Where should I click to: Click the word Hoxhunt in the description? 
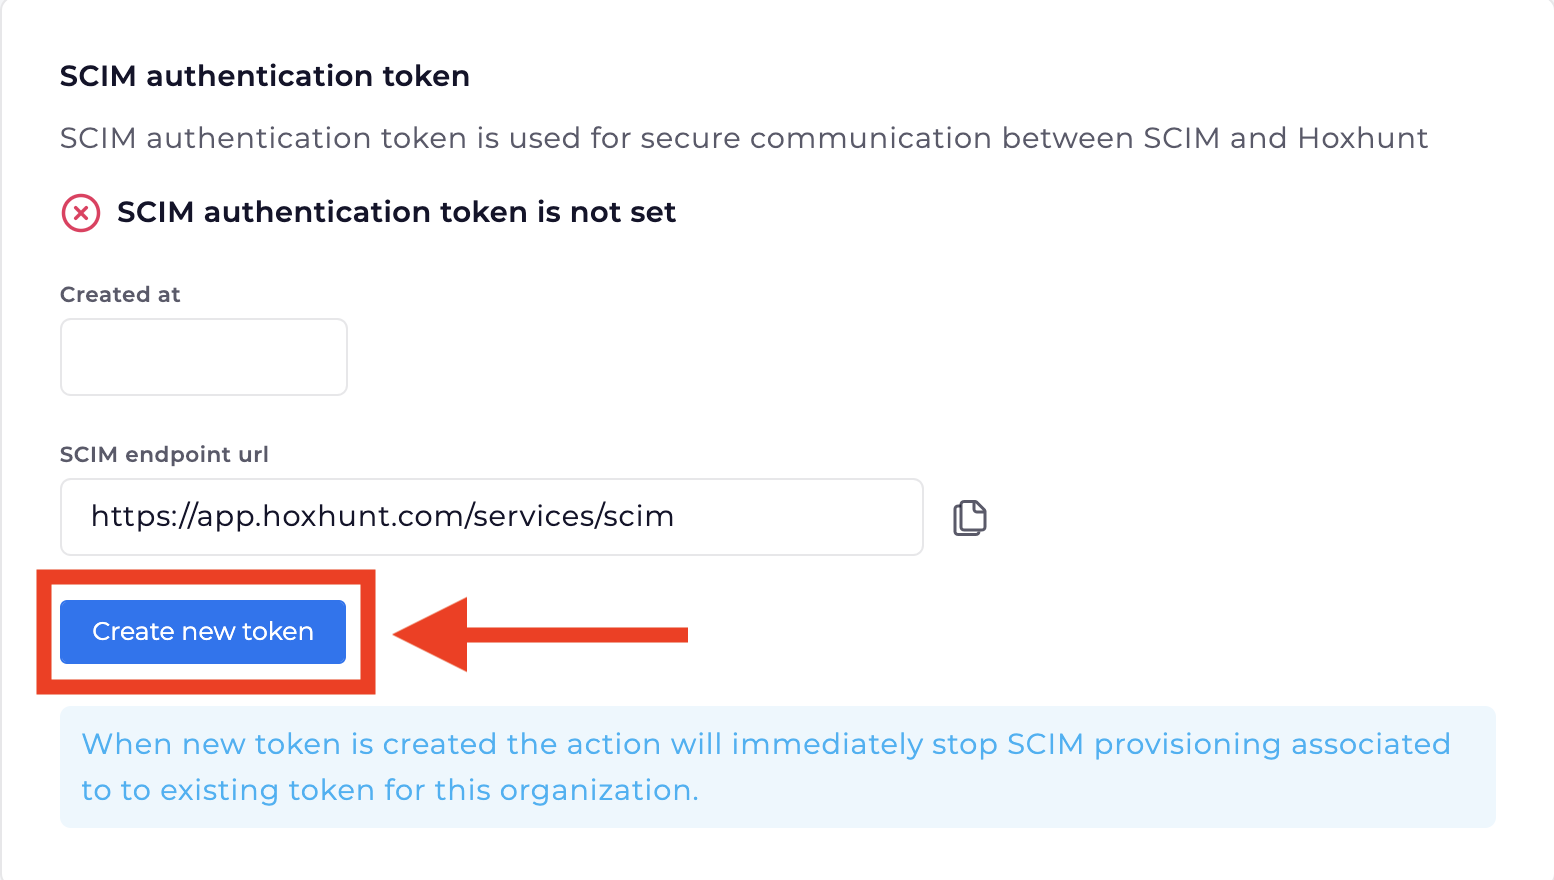1362,138
